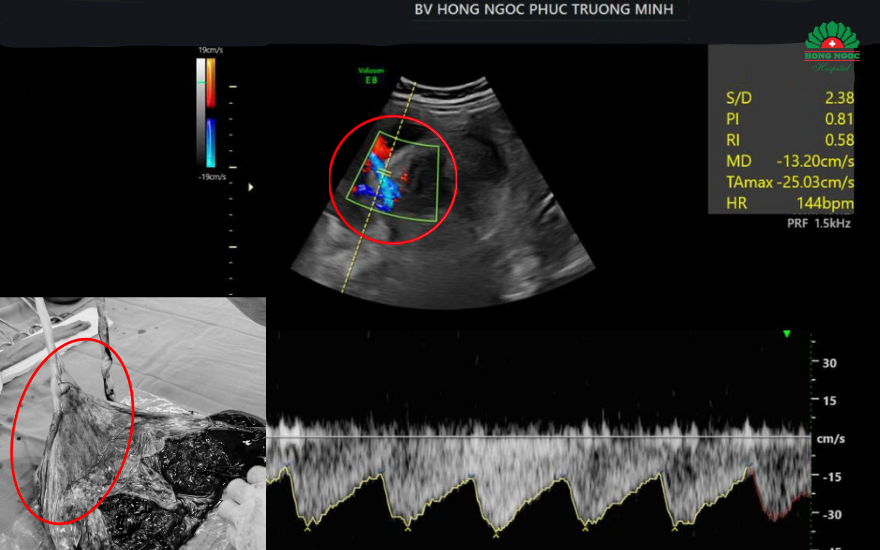Image resolution: width=880 pixels, height=550 pixels.
Task: Click the HR 144bpm reading
Action: 788,204
